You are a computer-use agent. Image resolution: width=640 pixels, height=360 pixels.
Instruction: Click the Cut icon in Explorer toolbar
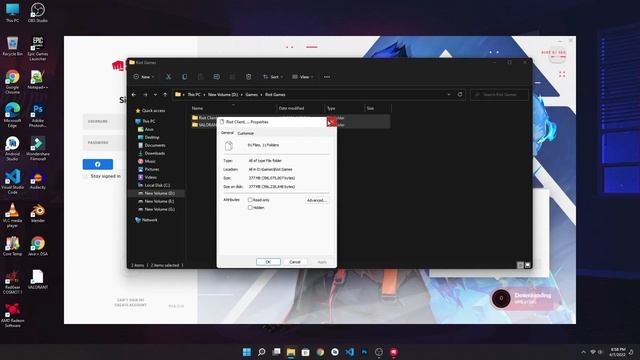click(x=168, y=77)
